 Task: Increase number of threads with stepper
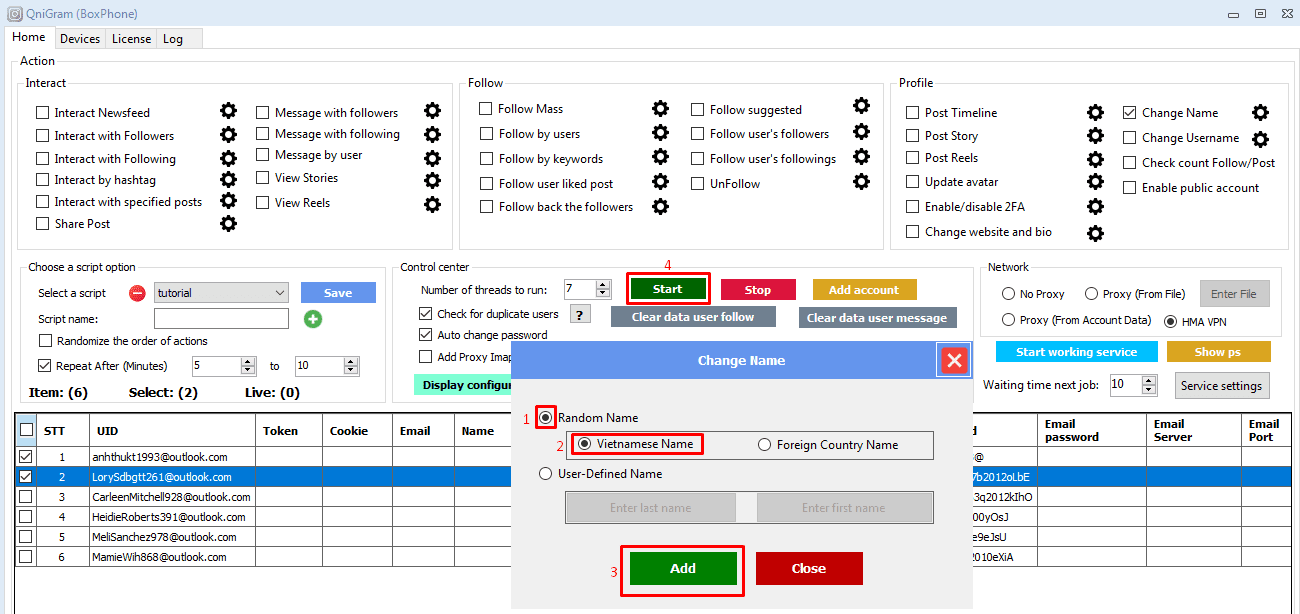coord(603,285)
